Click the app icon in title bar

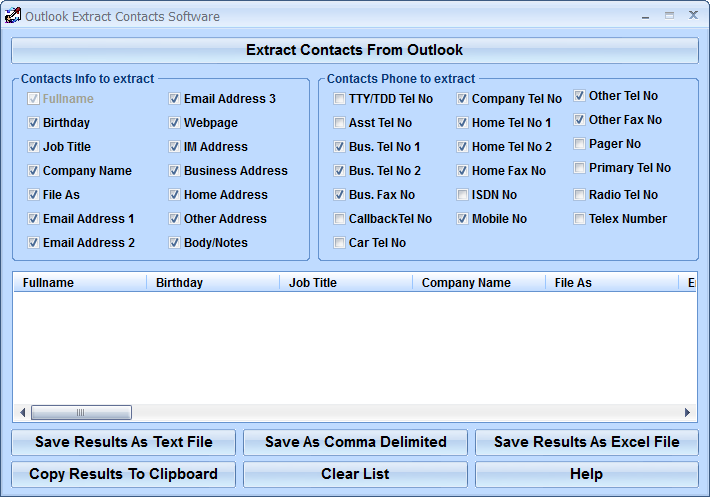tap(13, 16)
